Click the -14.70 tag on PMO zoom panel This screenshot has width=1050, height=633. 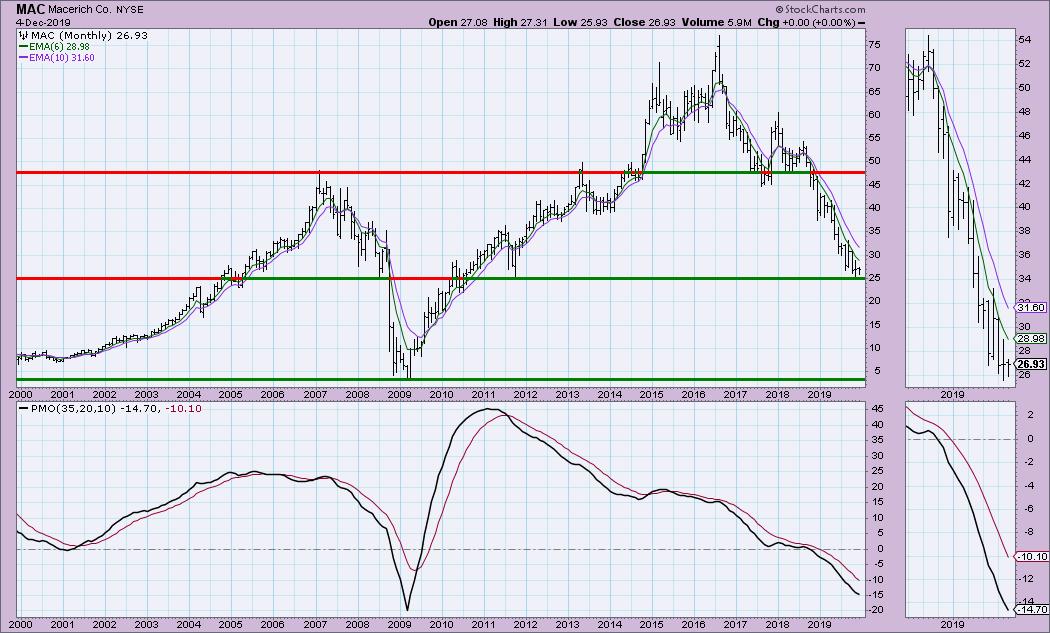(x=1031, y=609)
